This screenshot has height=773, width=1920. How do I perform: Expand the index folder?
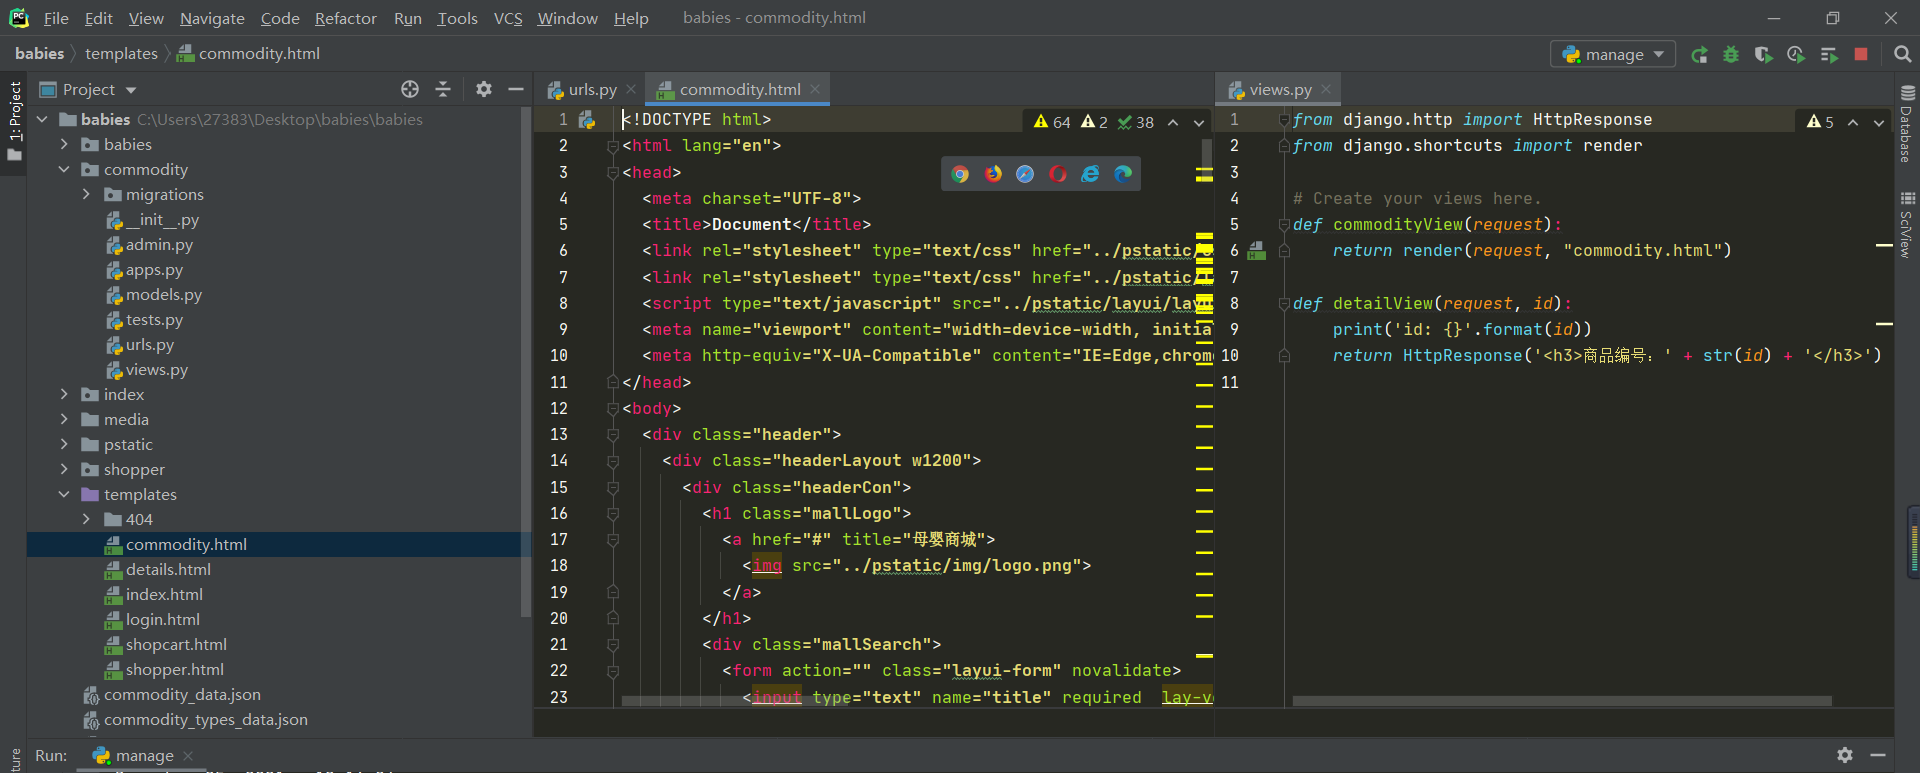pos(64,394)
